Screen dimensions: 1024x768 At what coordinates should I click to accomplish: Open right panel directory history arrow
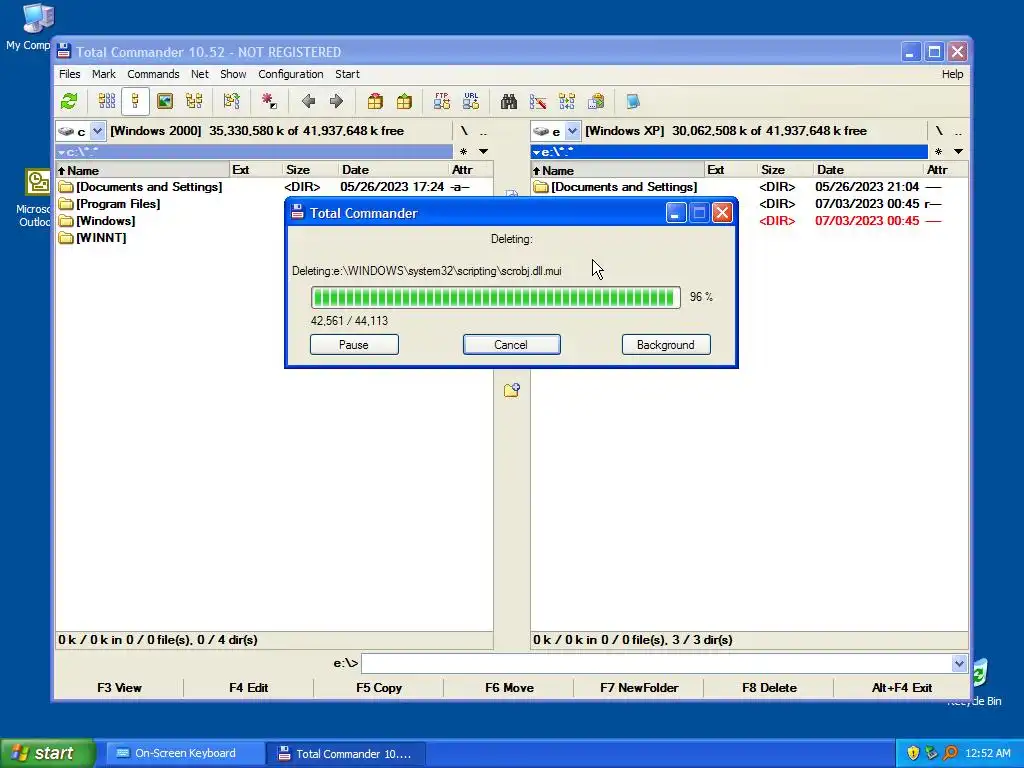click(x=958, y=152)
